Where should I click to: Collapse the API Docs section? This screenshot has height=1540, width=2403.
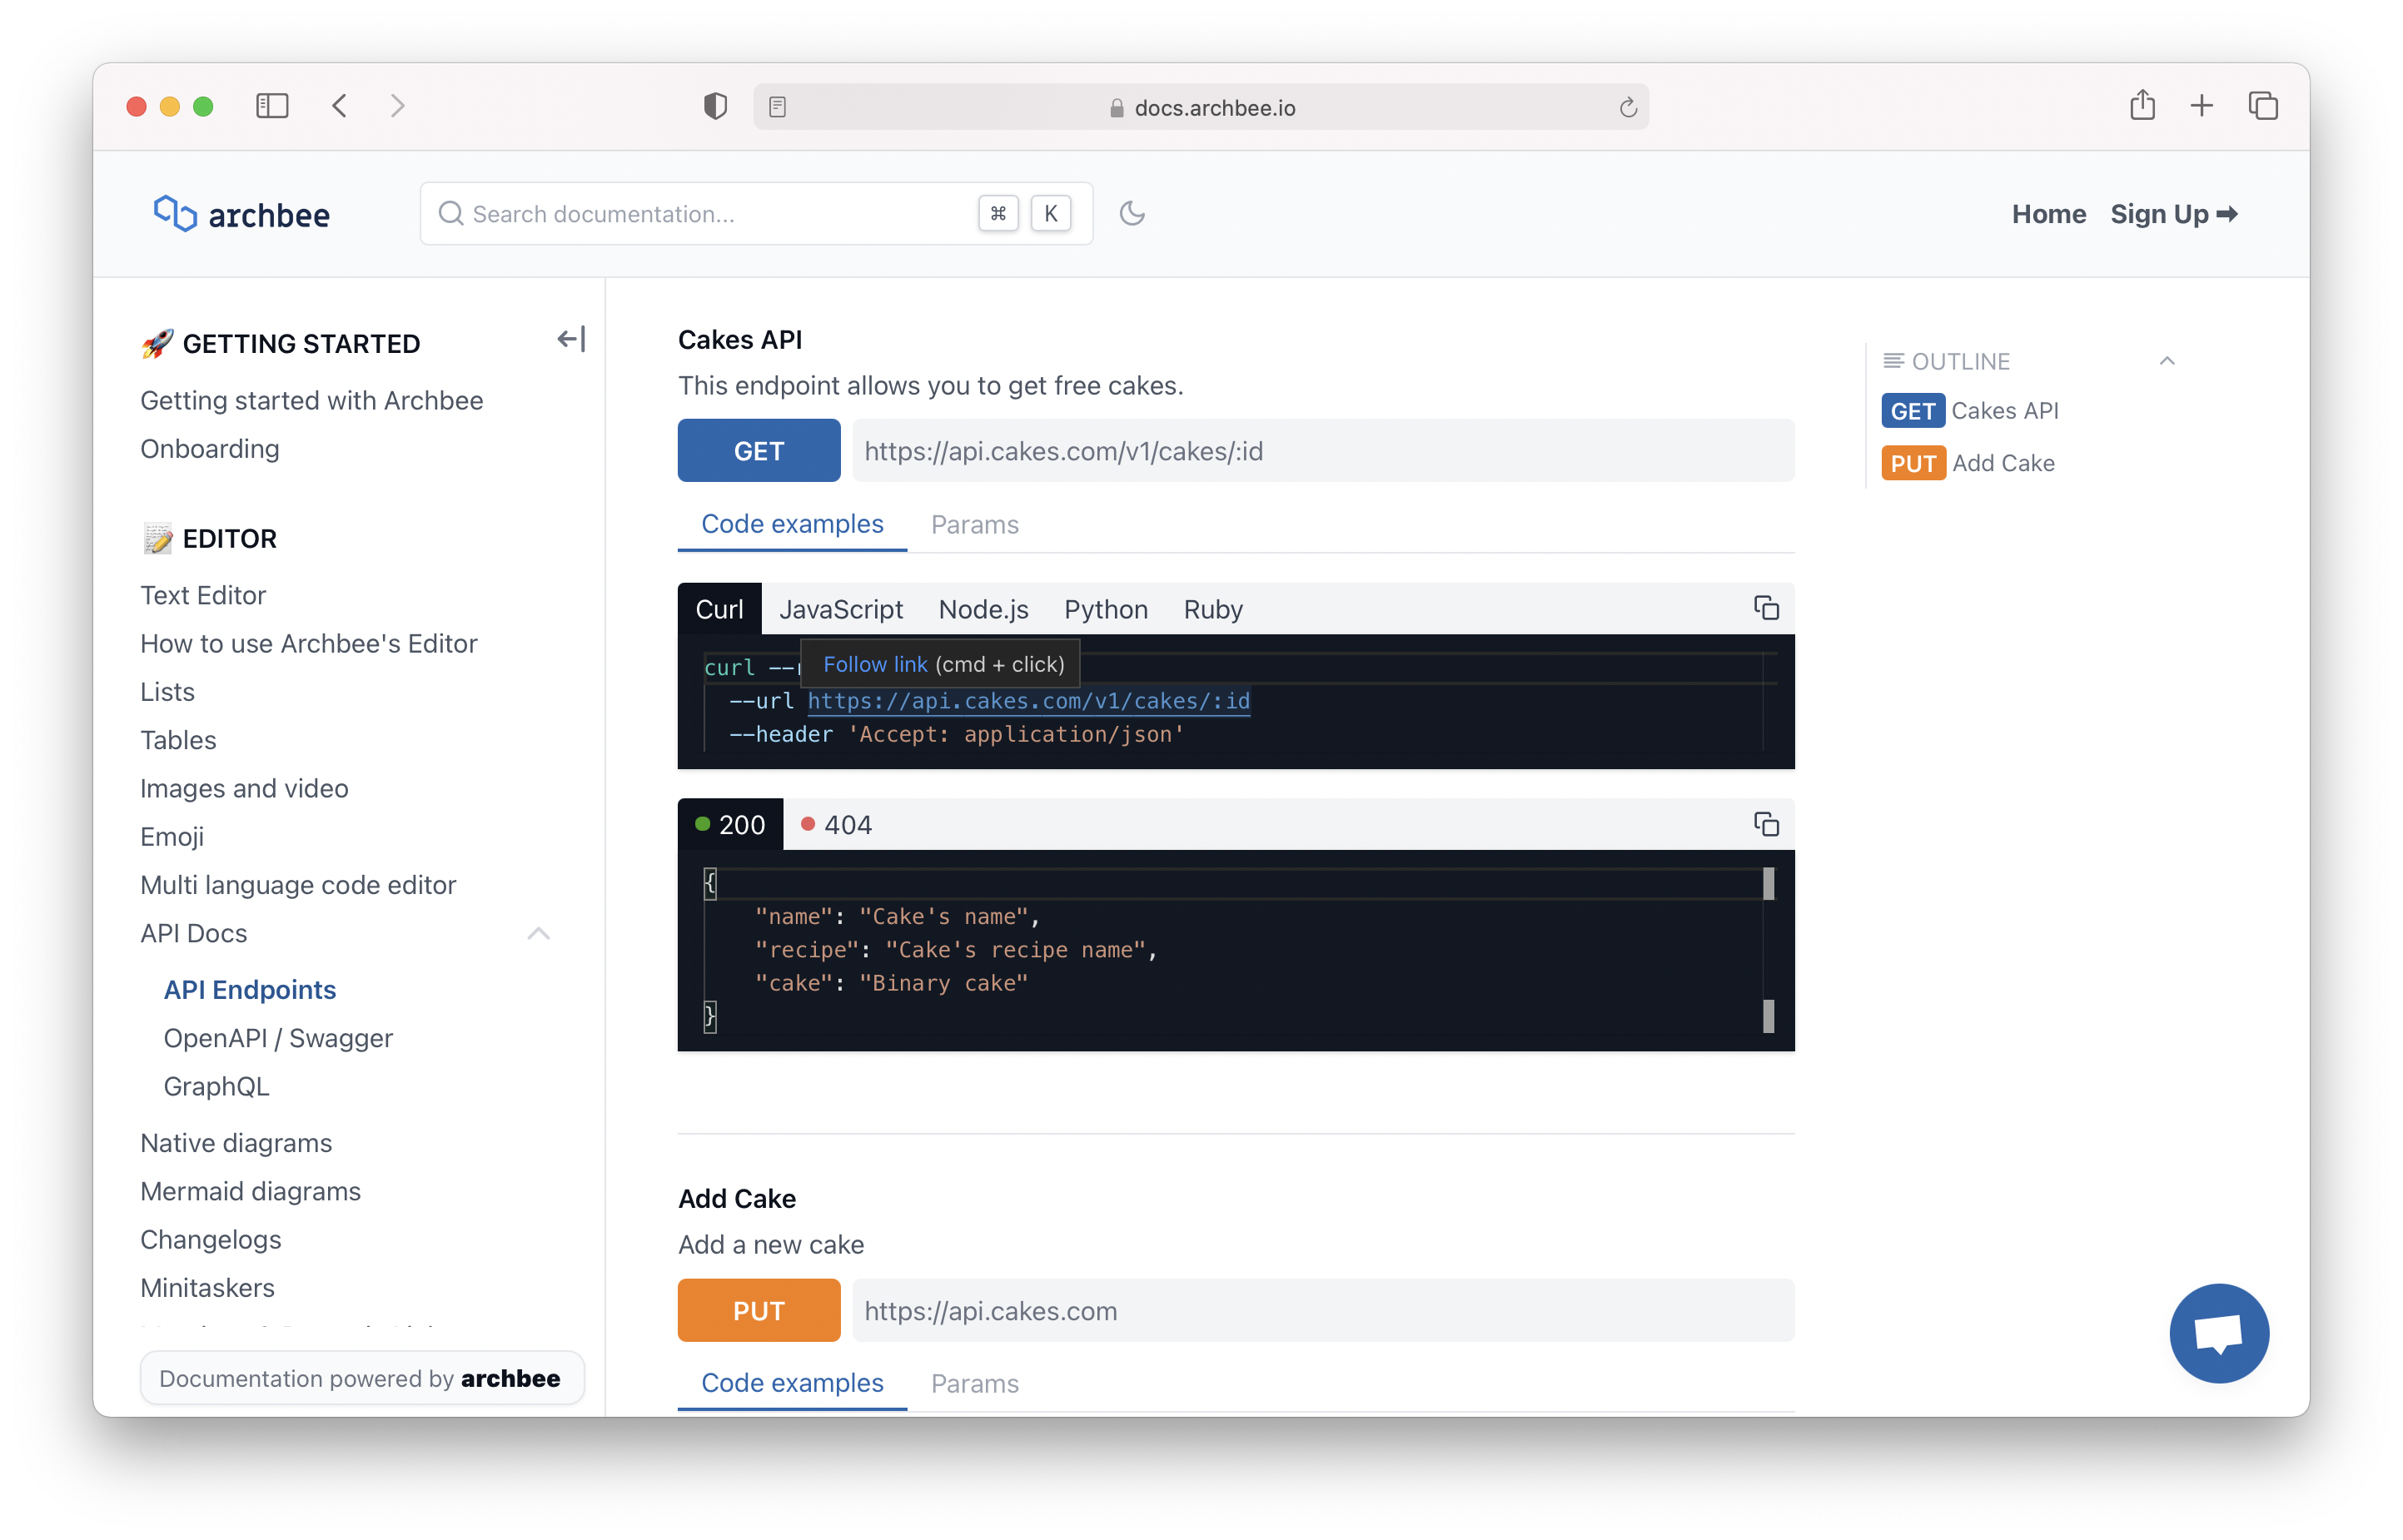pyautogui.click(x=539, y=933)
